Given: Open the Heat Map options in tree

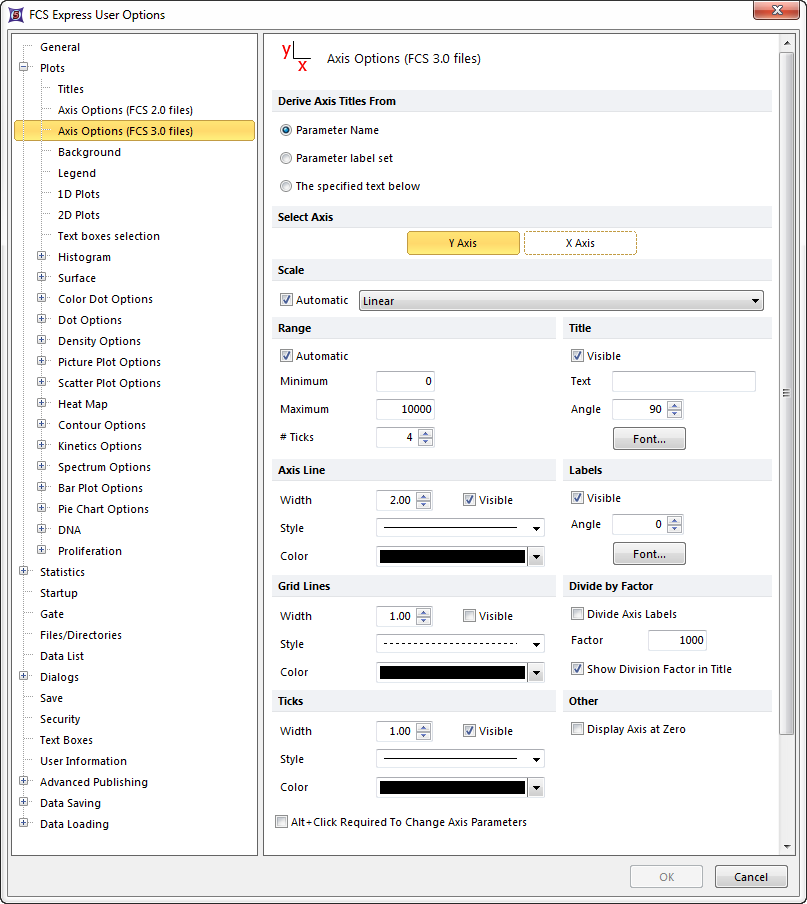Looking at the screenshot, I should point(82,404).
